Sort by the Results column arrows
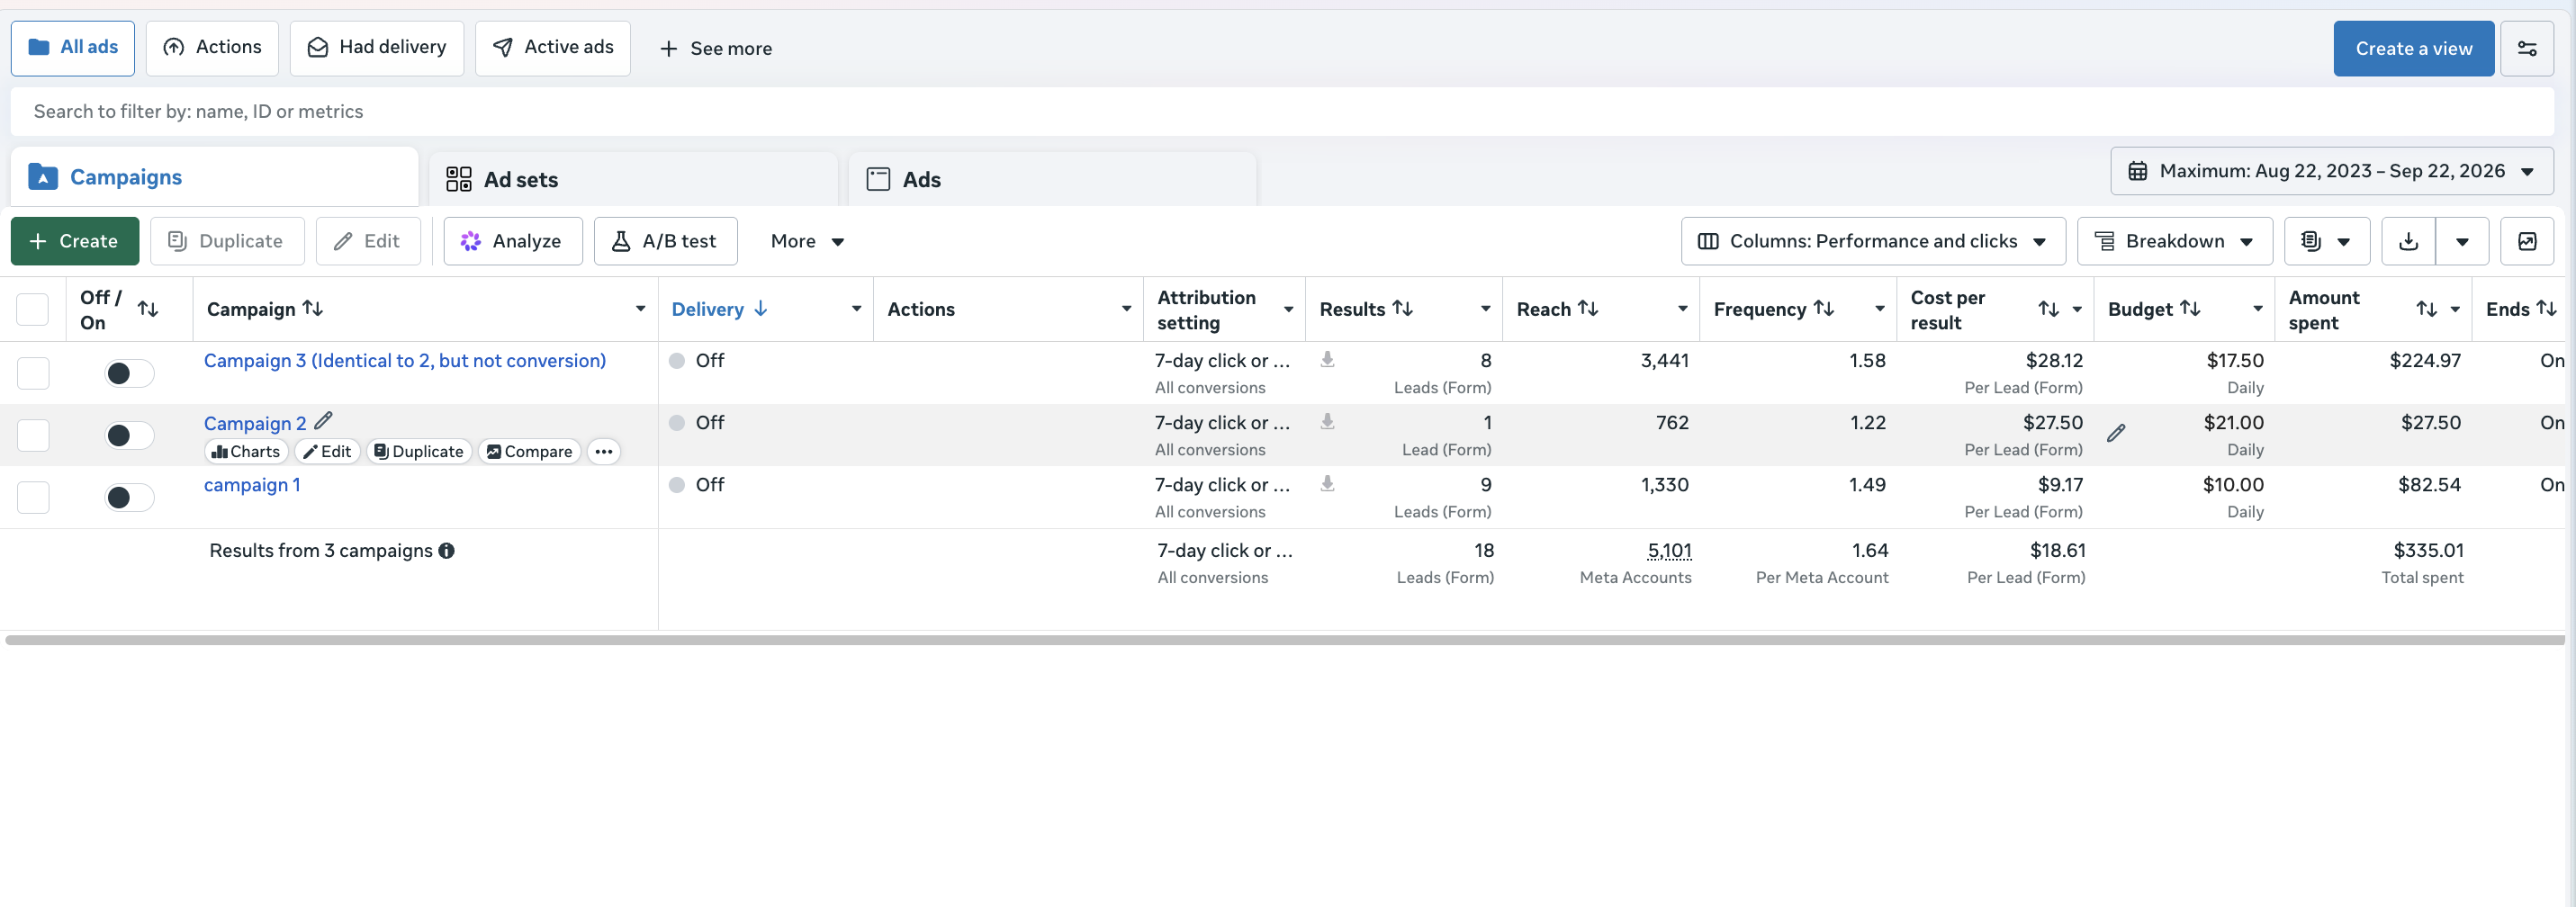2576x907 pixels. (x=1403, y=309)
